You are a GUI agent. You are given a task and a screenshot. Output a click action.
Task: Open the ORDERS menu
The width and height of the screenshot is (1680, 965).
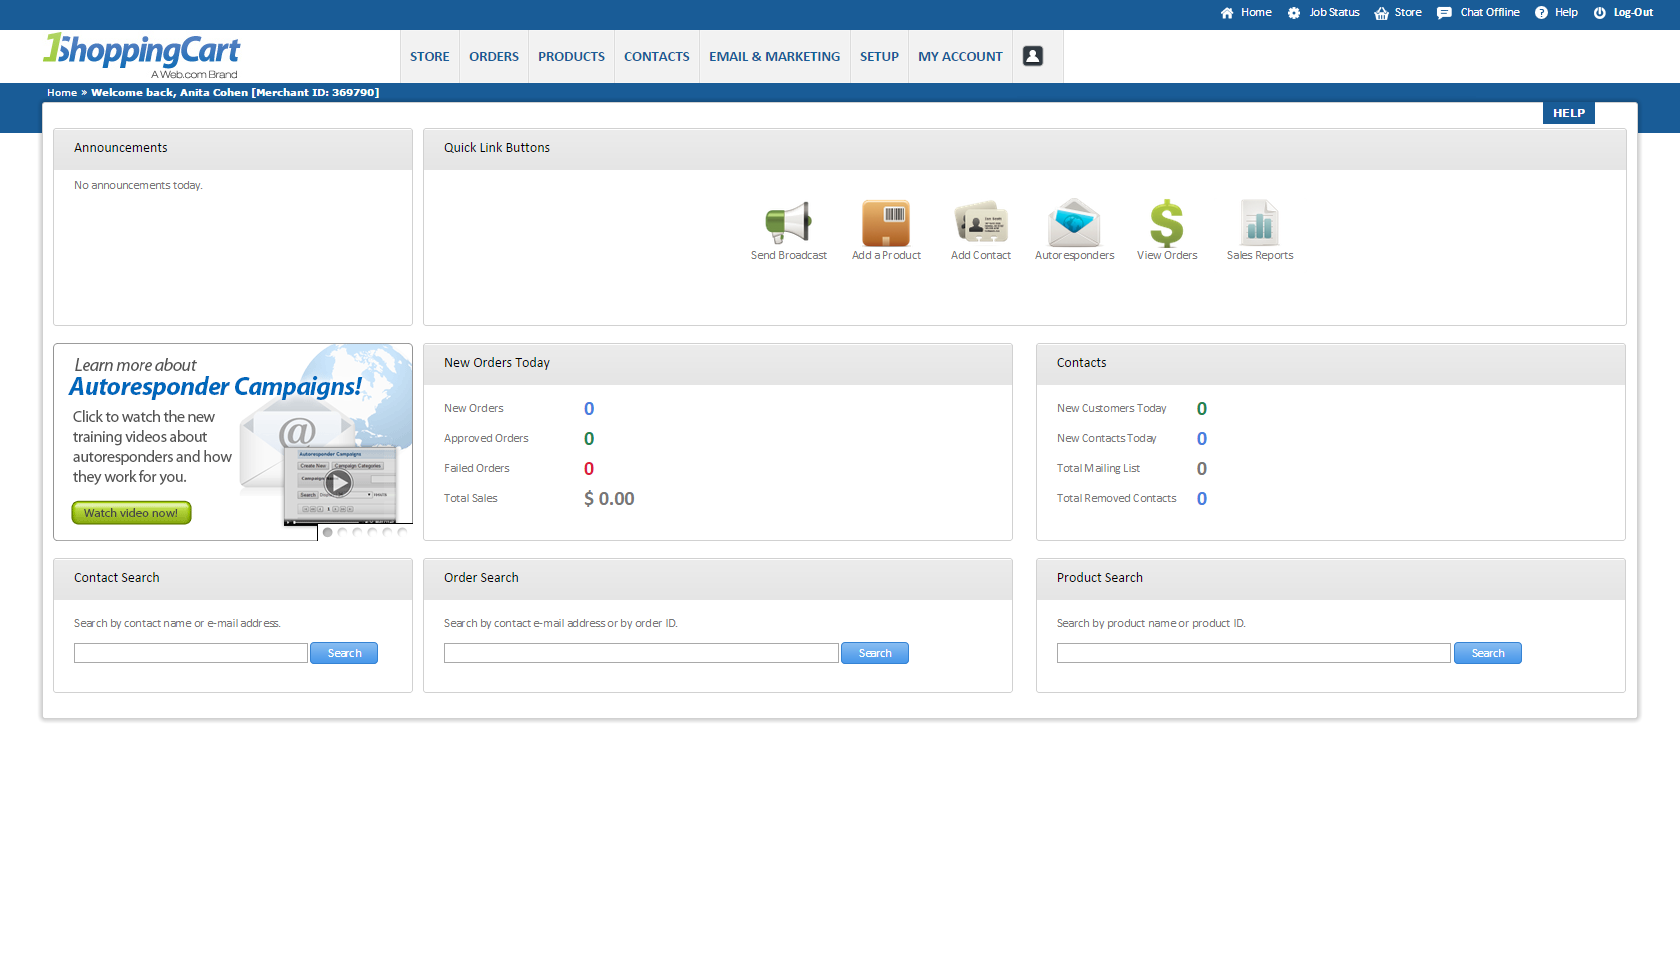[x=494, y=57]
